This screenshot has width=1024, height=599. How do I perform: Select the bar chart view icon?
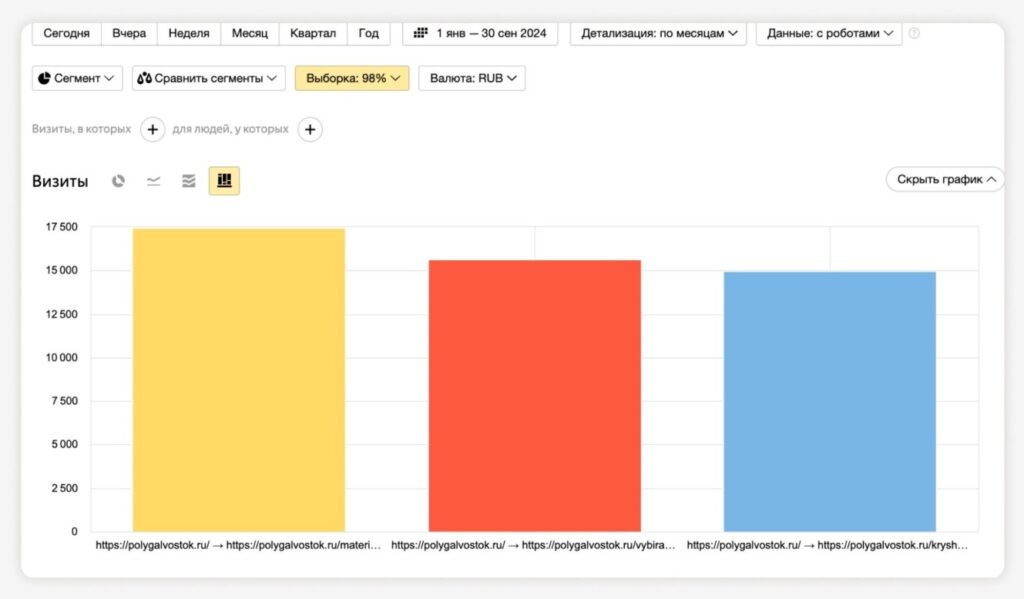224,181
